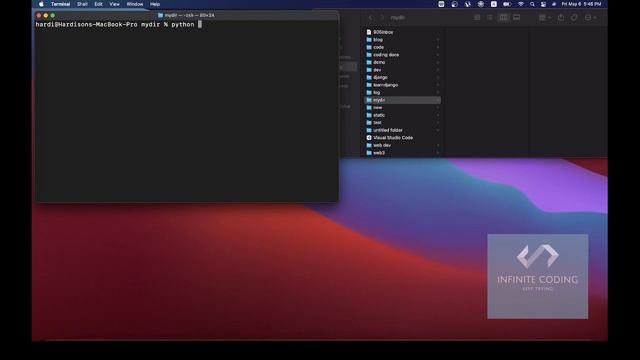Switch Finder to gallery view

(517, 18)
